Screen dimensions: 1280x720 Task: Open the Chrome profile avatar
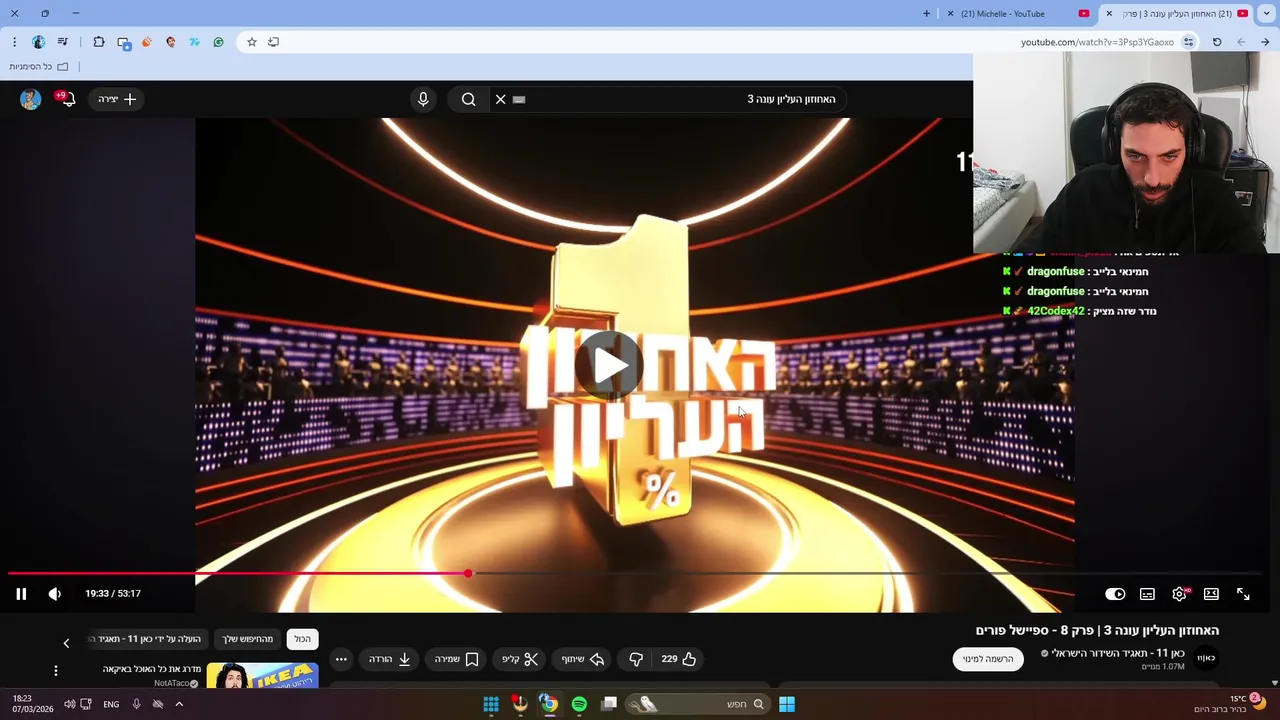click(38, 42)
